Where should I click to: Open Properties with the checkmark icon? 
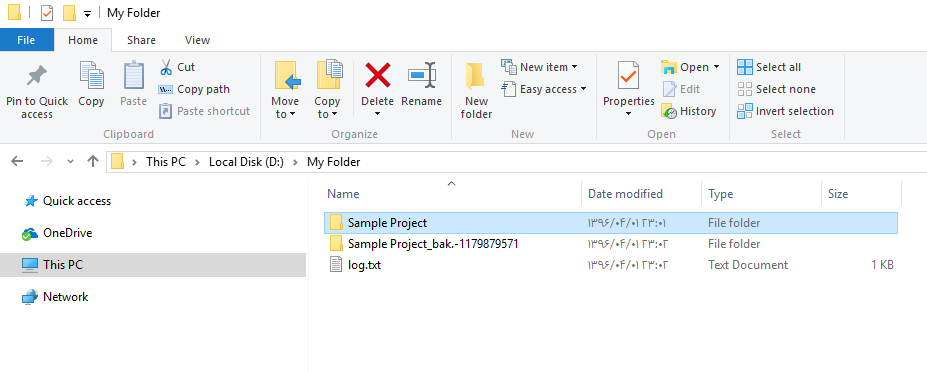tap(628, 75)
